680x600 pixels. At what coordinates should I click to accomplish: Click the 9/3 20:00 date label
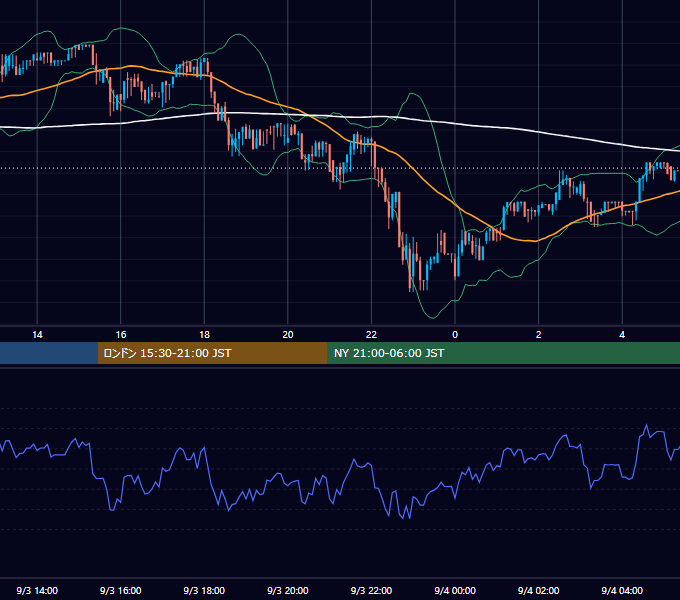[288, 590]
